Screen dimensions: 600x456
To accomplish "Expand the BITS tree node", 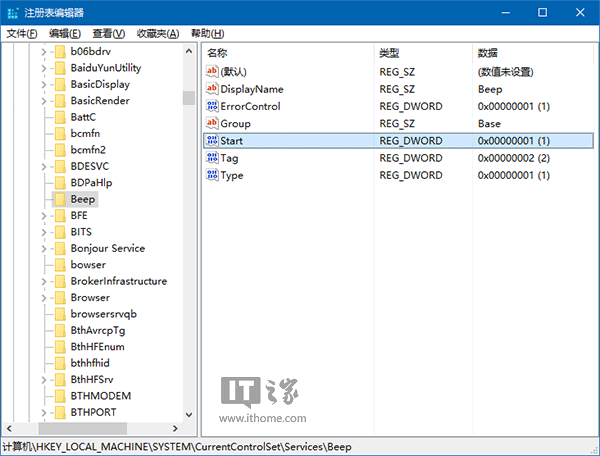I will tap(43, 233).
